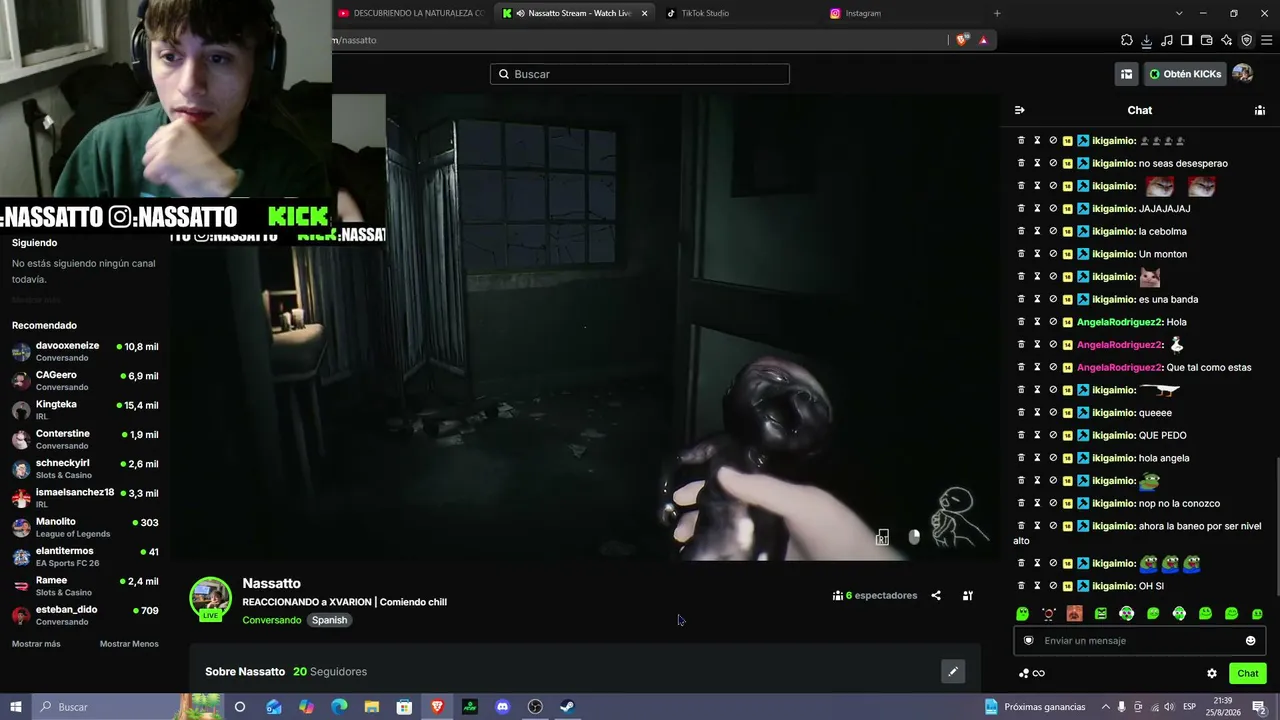
Task: Open the media control music-note icon
Action: click(1167, 40)
